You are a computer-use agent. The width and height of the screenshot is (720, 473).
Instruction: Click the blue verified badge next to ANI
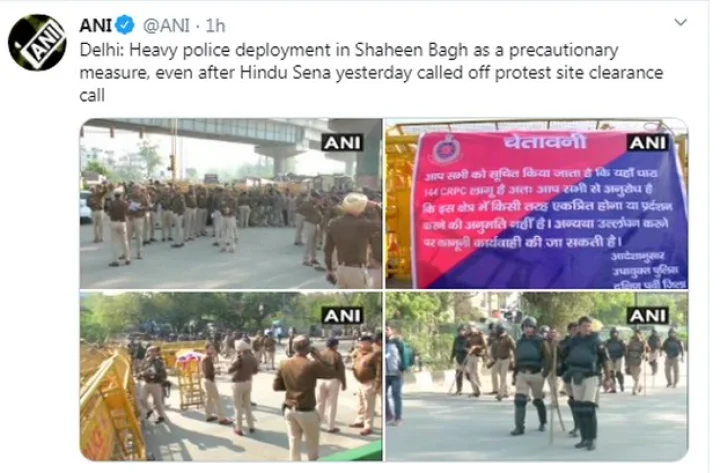tap(124, 25)
